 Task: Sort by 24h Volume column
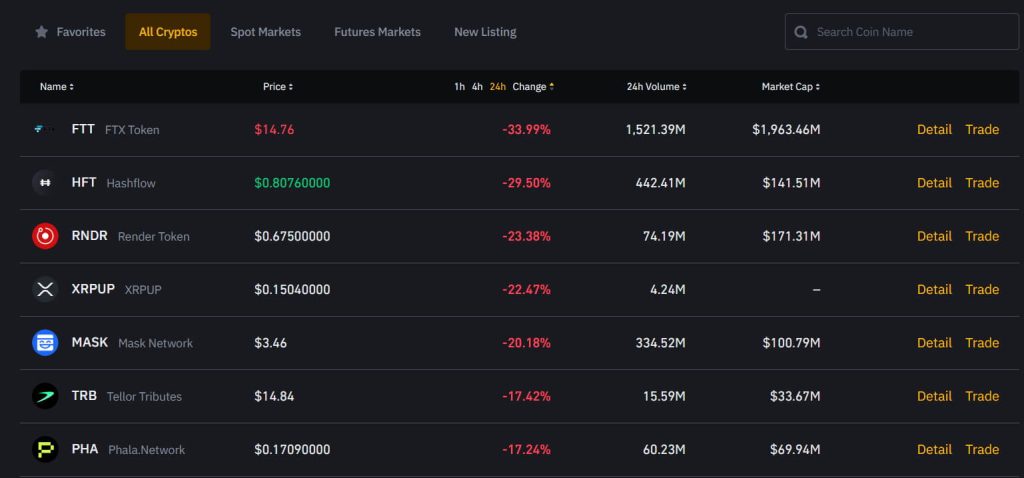tap(657, 87)
